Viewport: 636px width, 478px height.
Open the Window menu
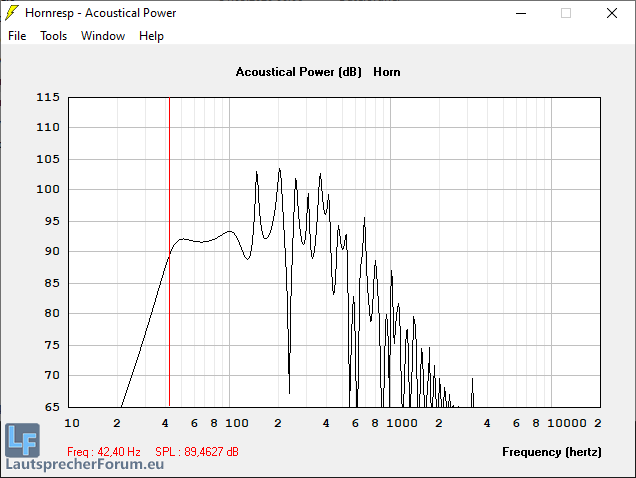(x=103, y=36)
